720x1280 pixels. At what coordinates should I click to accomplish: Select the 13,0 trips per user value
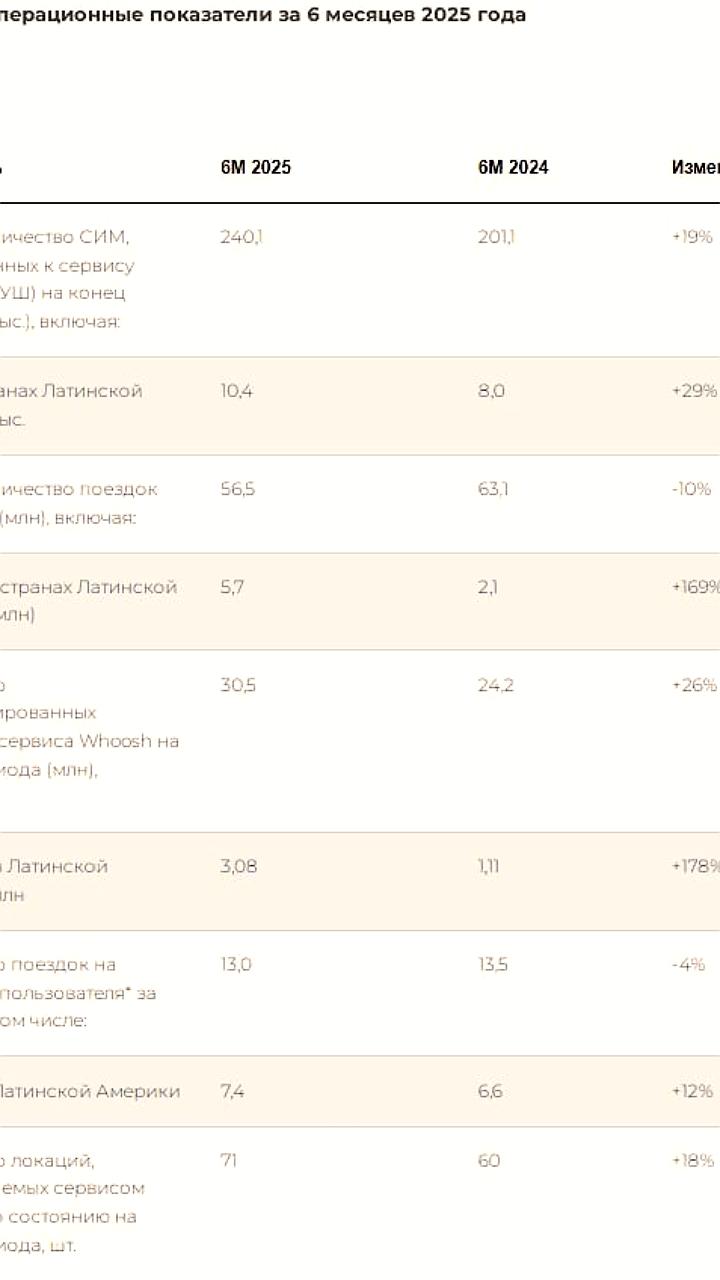[x=236, y=964]
